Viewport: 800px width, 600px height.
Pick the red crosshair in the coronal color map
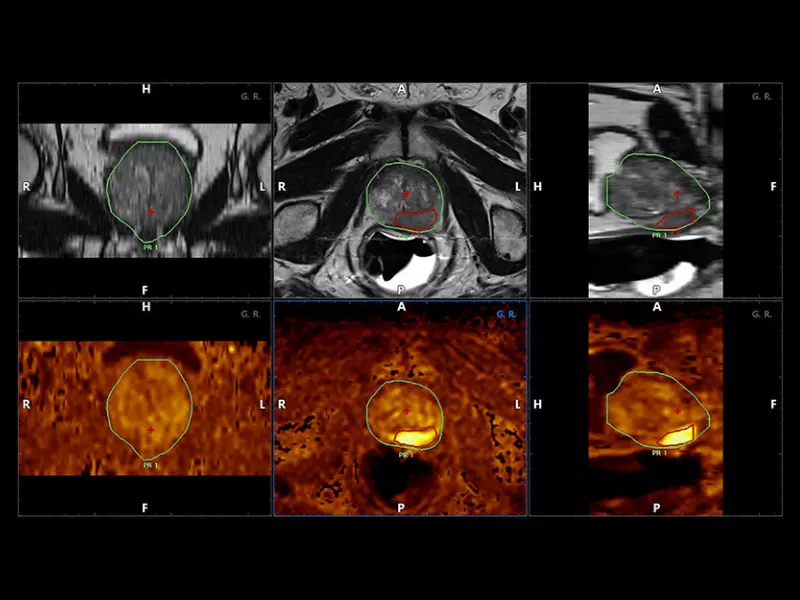(151, 429)
